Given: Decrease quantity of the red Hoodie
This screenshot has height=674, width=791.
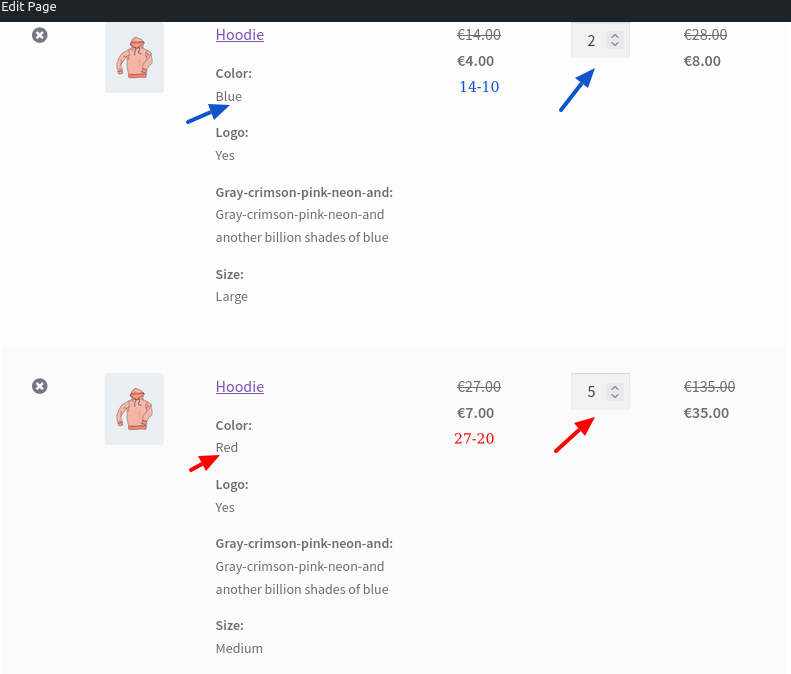Looking at the screenshot, I should (x=614, y=396).
